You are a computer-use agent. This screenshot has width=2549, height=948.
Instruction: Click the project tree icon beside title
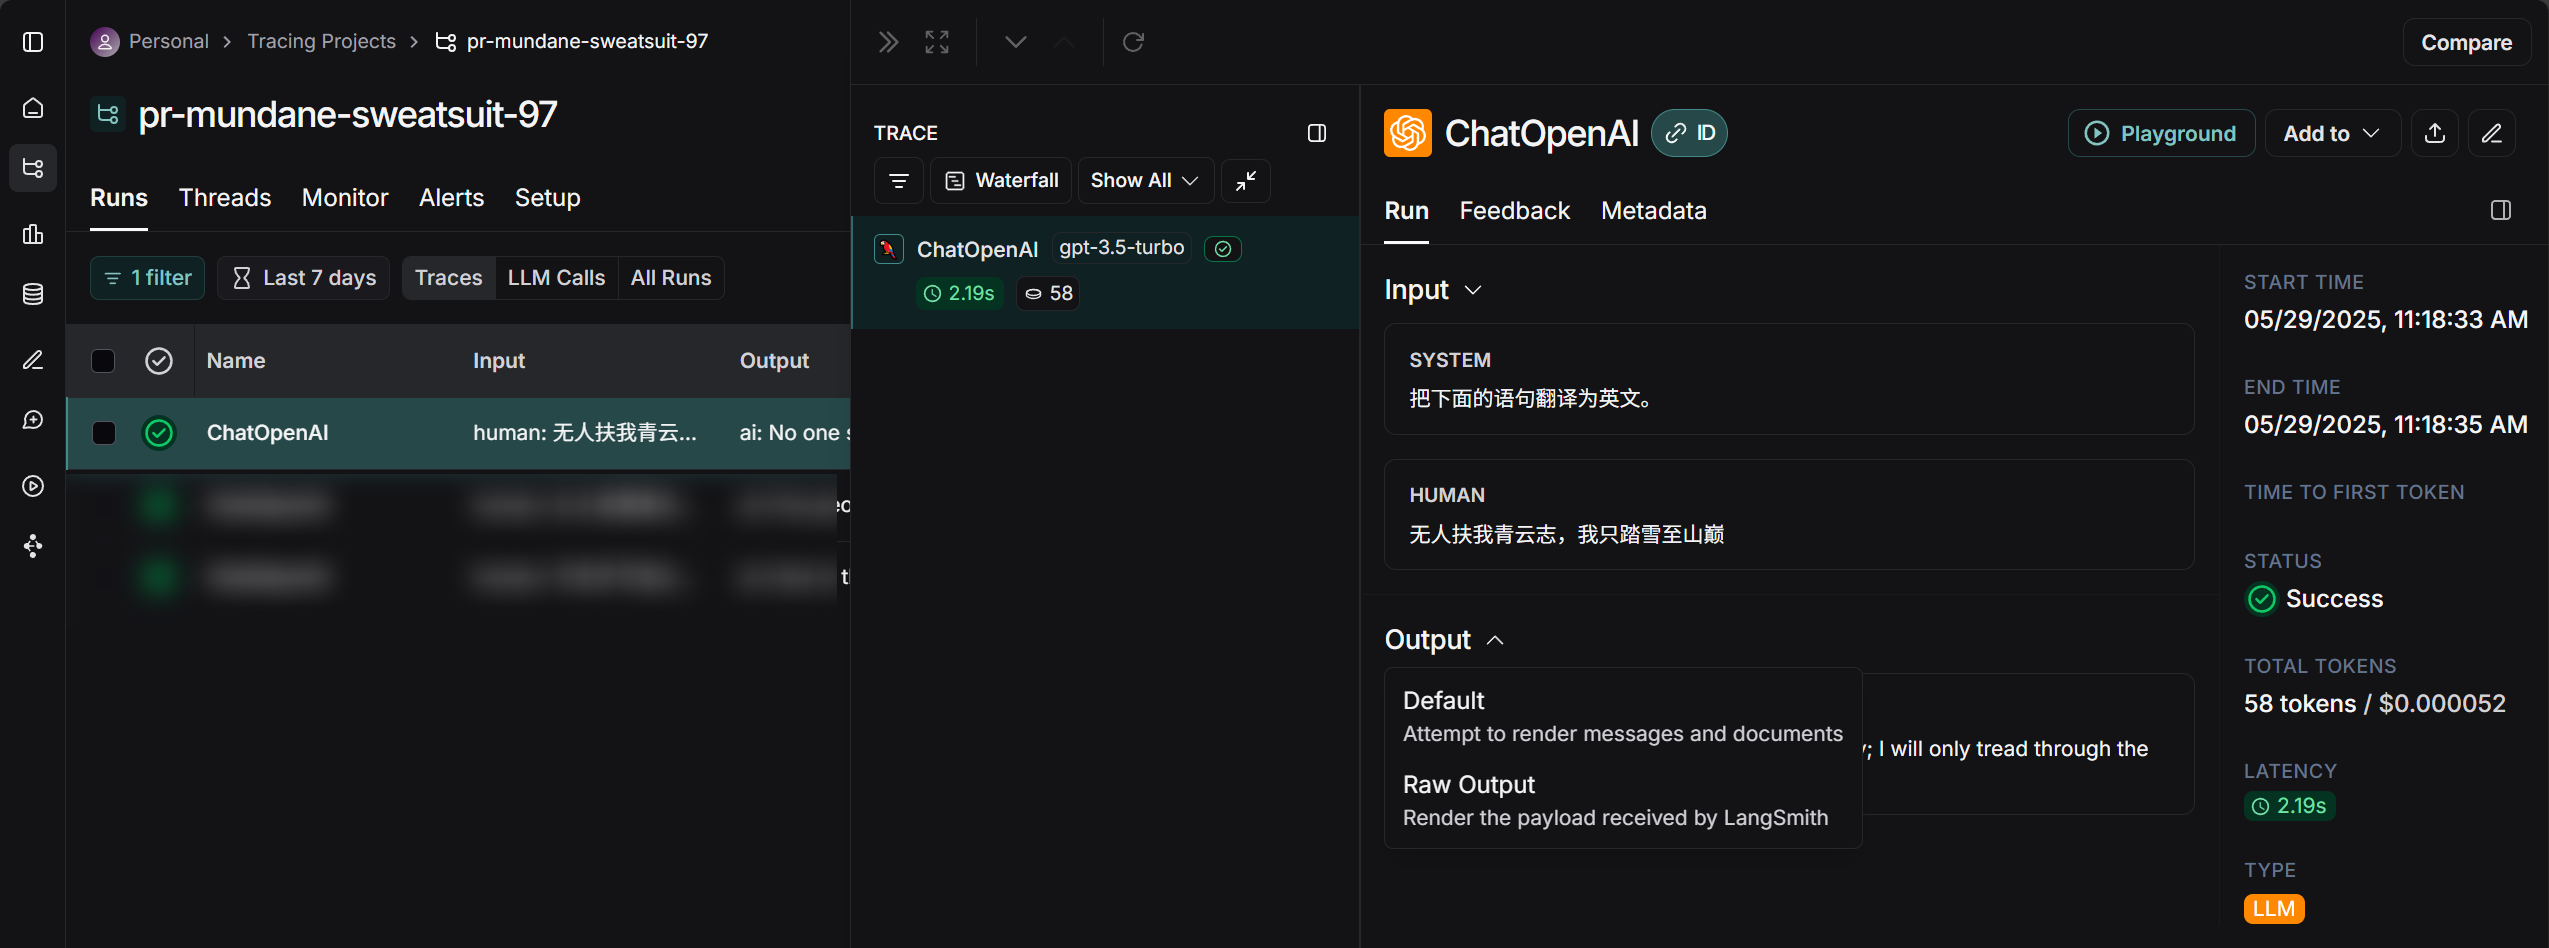[x=107, y=114]
